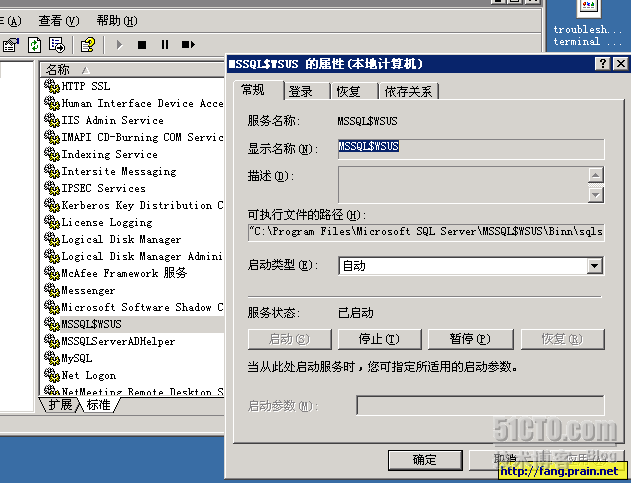Click the Logical Disk Manager service name
Image resolution: width=631 pixels, height=483 pixels.
[121, 239]
